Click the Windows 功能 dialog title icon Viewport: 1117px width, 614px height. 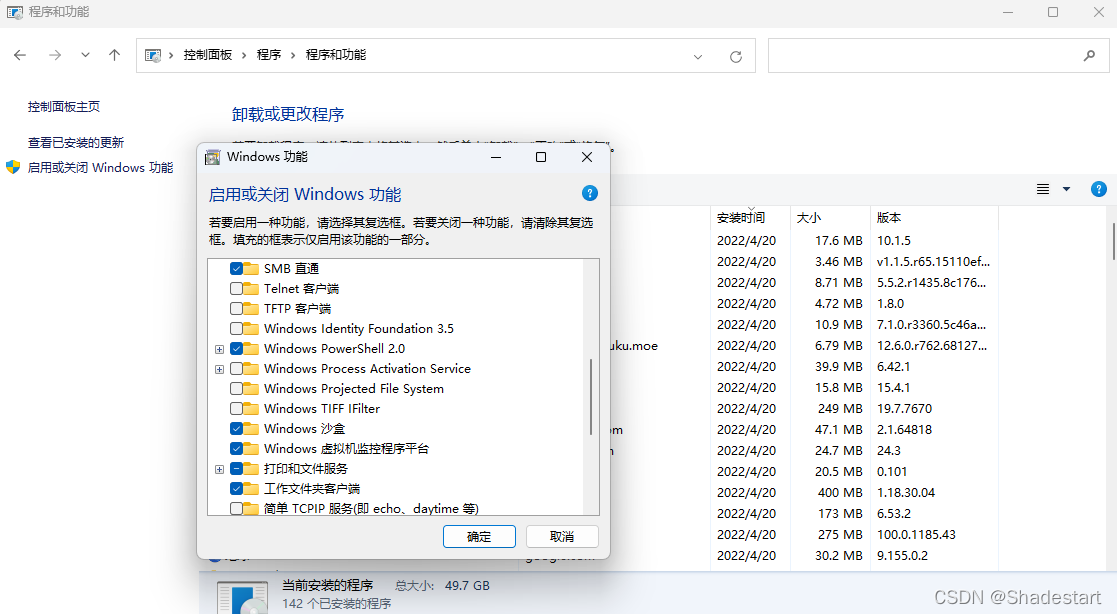(212, 157)
